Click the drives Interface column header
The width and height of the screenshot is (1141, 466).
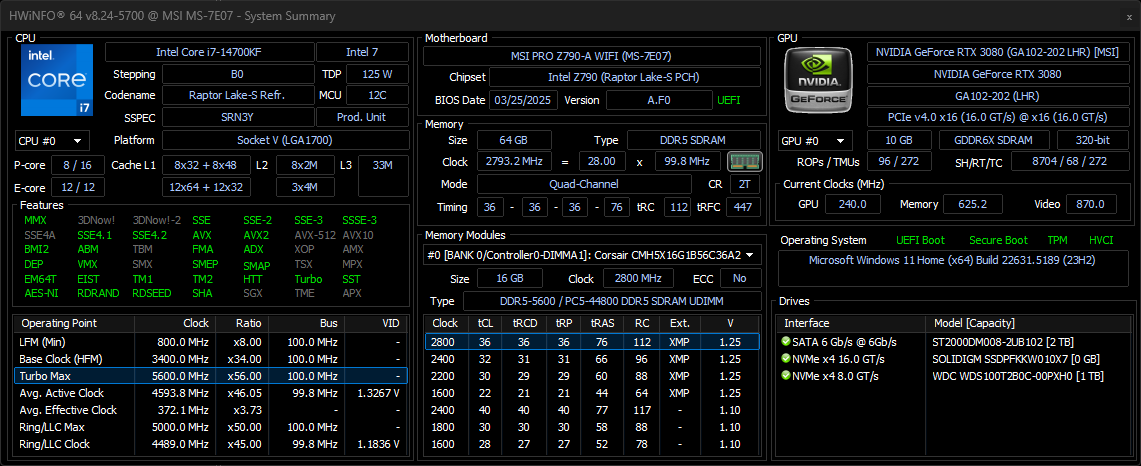(x=851, y=323)
